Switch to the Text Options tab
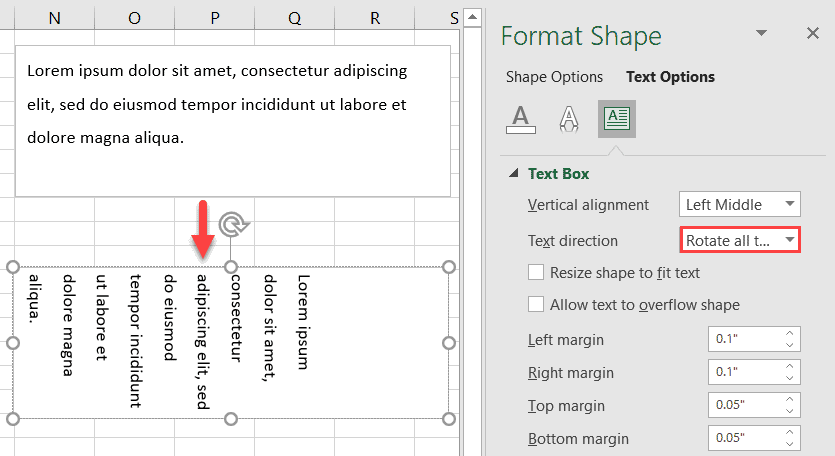The width and height of the screenshot is (835, 456). (x=670, y=77)
